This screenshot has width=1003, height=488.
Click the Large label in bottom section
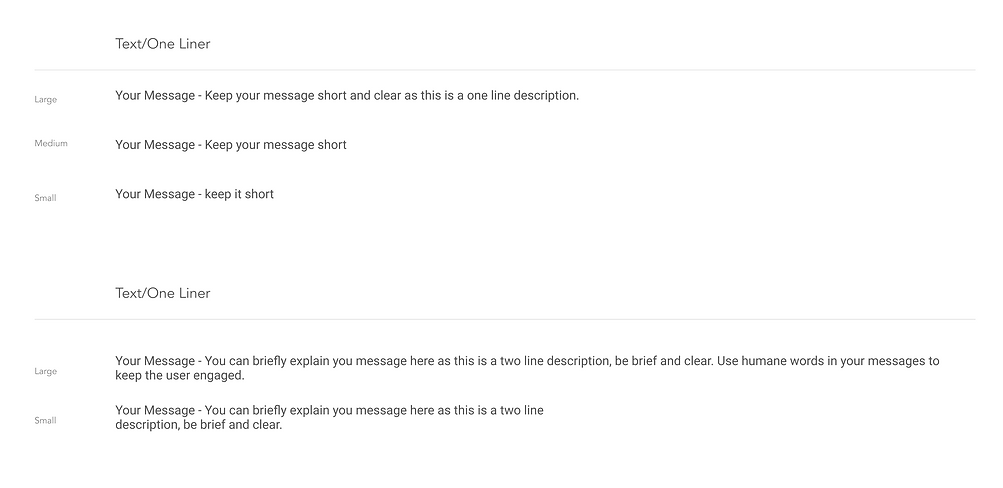[x=45, y=372]
